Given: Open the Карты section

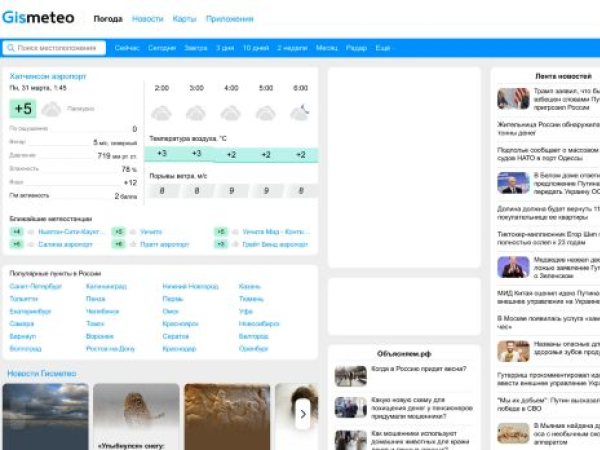Looking at the screenshot, I should [x=184, y=19].
